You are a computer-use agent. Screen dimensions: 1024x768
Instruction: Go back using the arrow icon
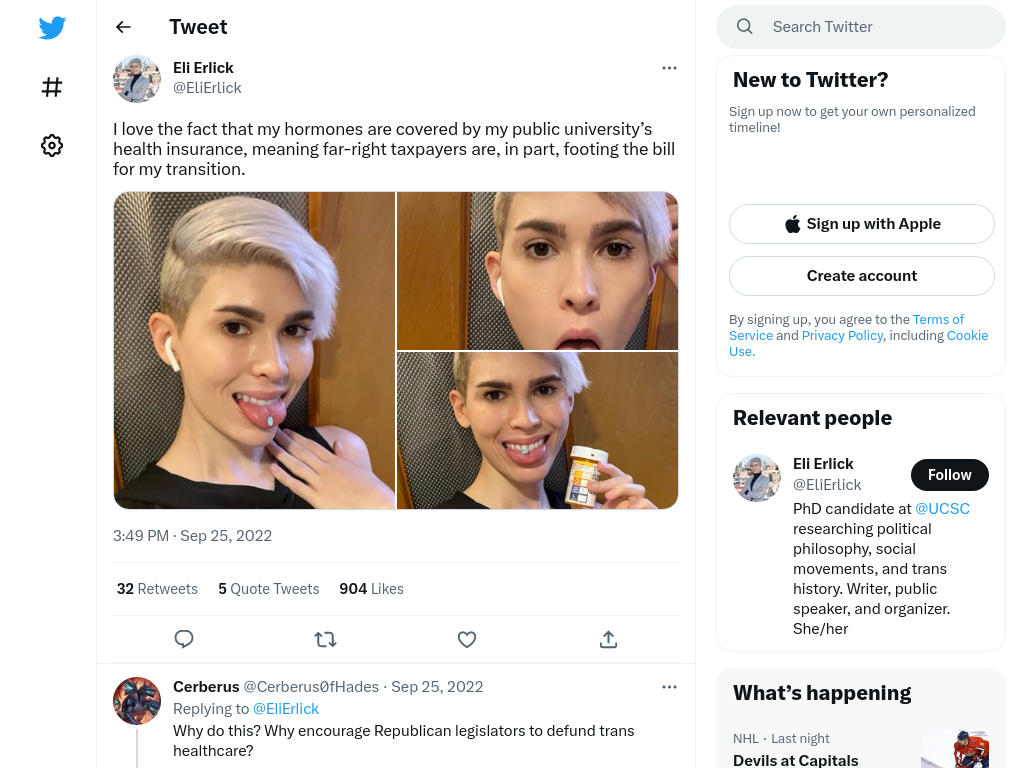(123, 27)
